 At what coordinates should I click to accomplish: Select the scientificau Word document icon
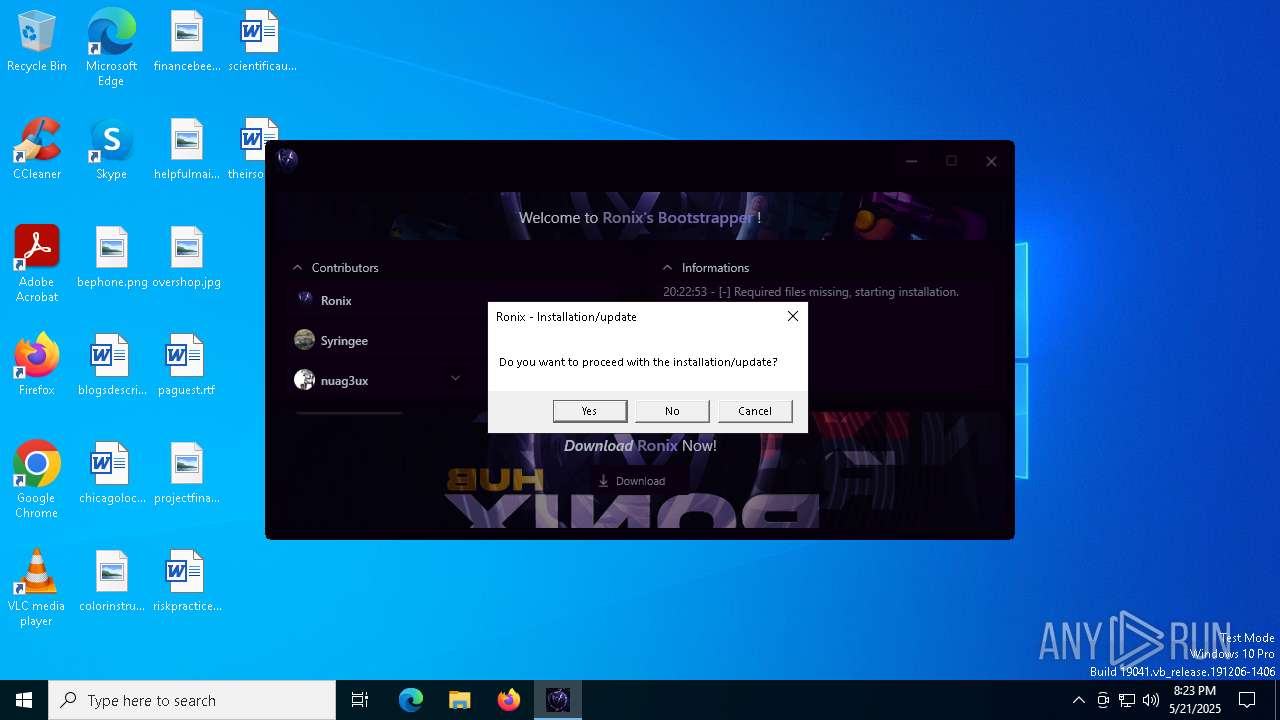click(x=261, y=42)
